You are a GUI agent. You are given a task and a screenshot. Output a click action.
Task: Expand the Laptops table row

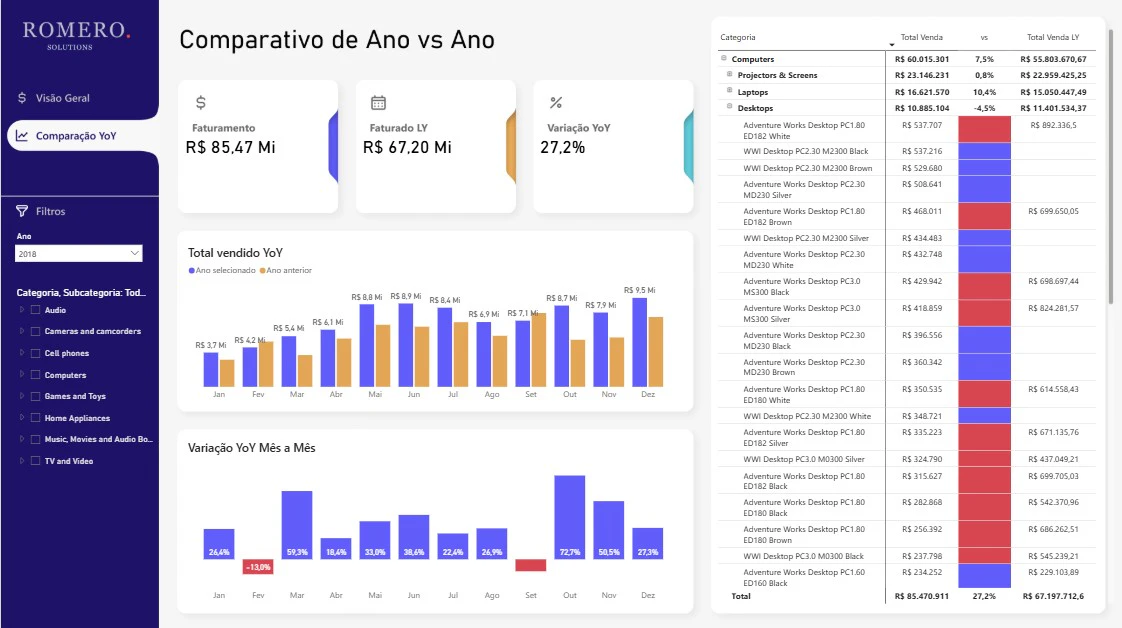730,90
